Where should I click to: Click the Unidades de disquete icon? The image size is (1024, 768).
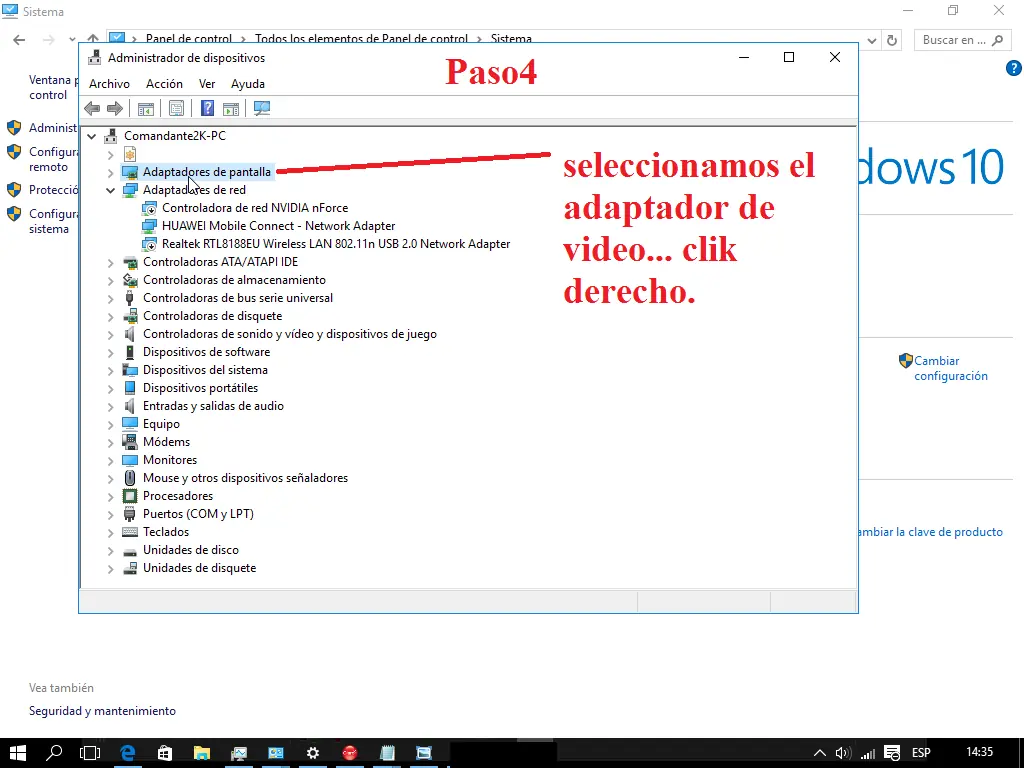130,568
